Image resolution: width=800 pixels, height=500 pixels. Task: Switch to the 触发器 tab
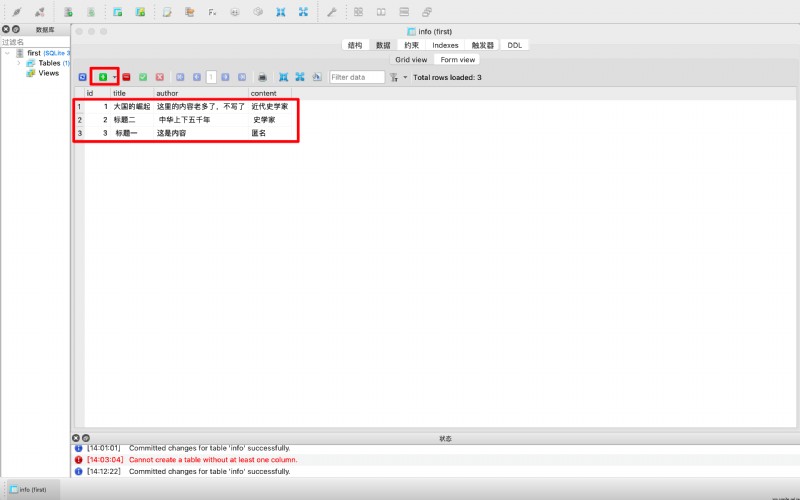(x=483, y=45)
